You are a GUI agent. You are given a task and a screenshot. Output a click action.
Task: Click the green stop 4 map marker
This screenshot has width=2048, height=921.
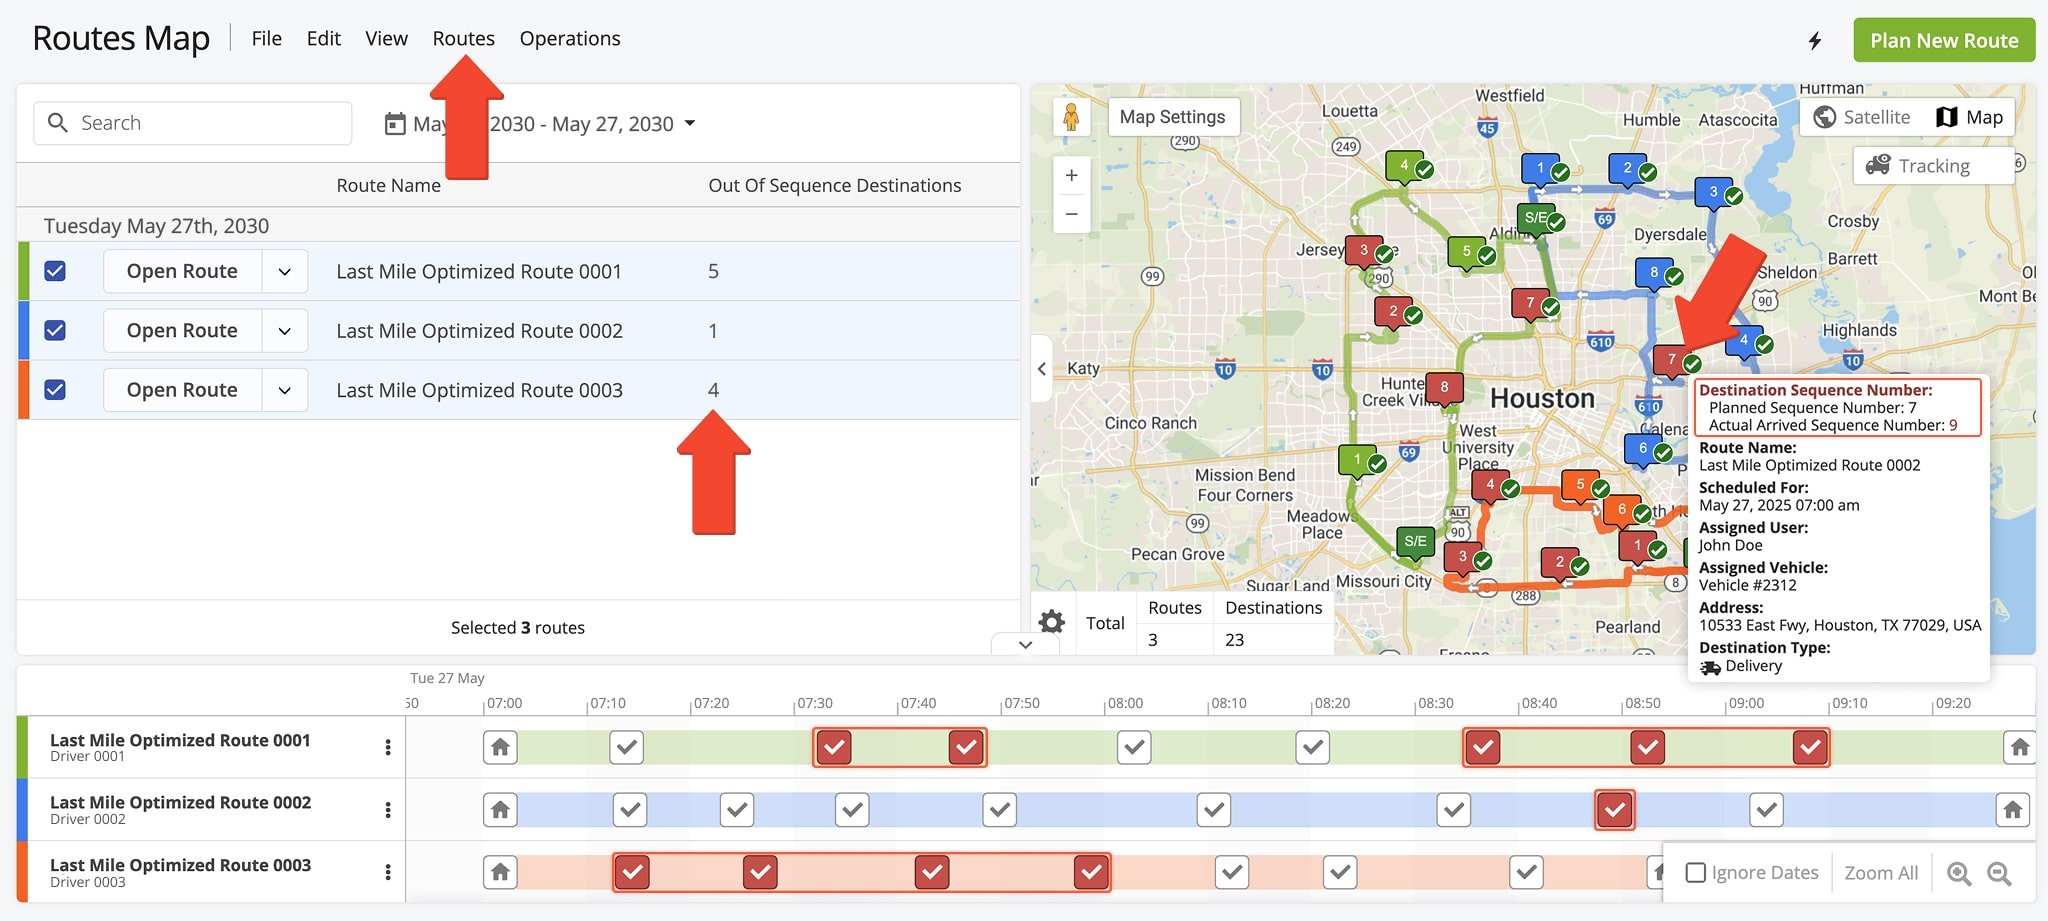[x=1405, y=167]
